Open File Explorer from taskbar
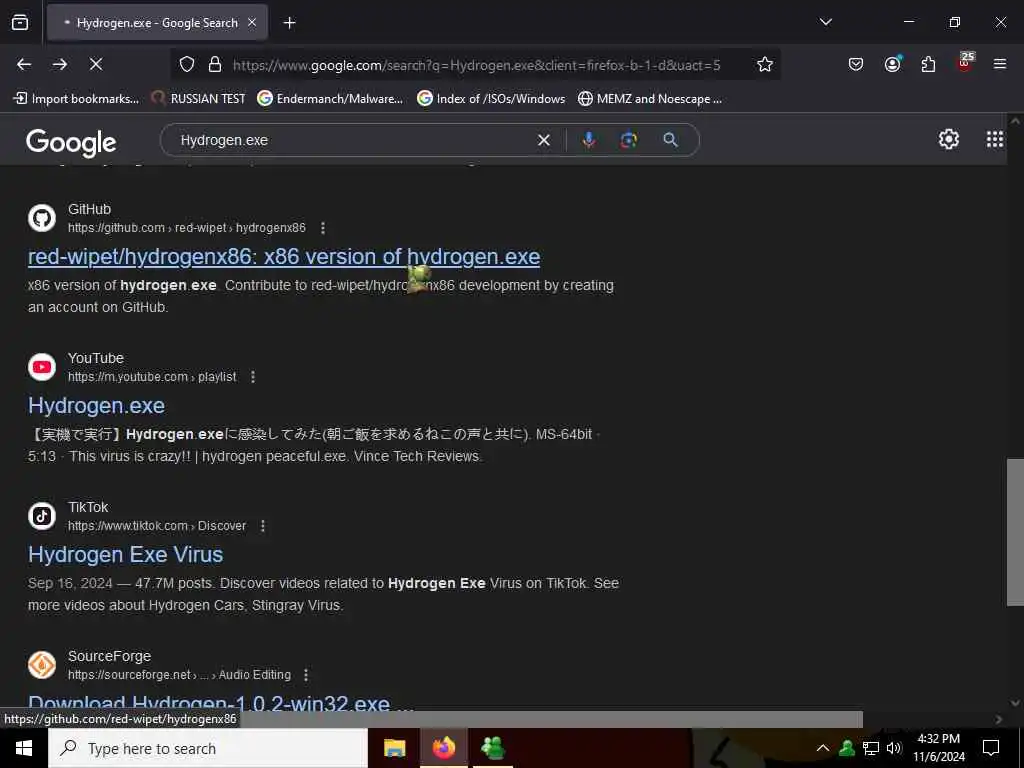 click(x=394, y=748)
